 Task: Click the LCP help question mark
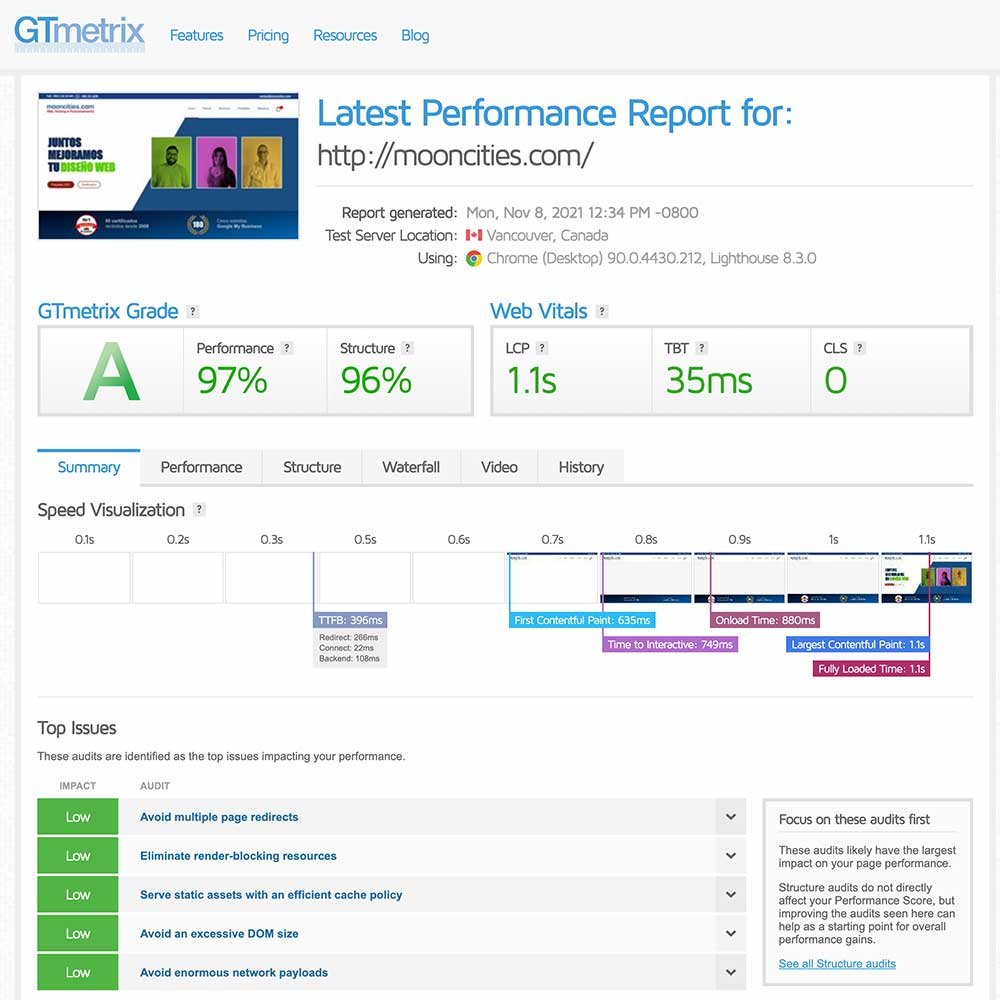[x=542, y=348]
